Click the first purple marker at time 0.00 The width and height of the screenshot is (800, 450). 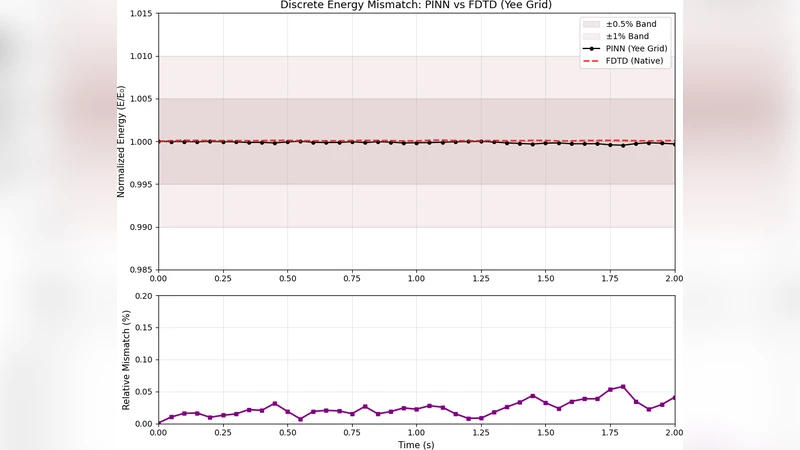(158, 423)
